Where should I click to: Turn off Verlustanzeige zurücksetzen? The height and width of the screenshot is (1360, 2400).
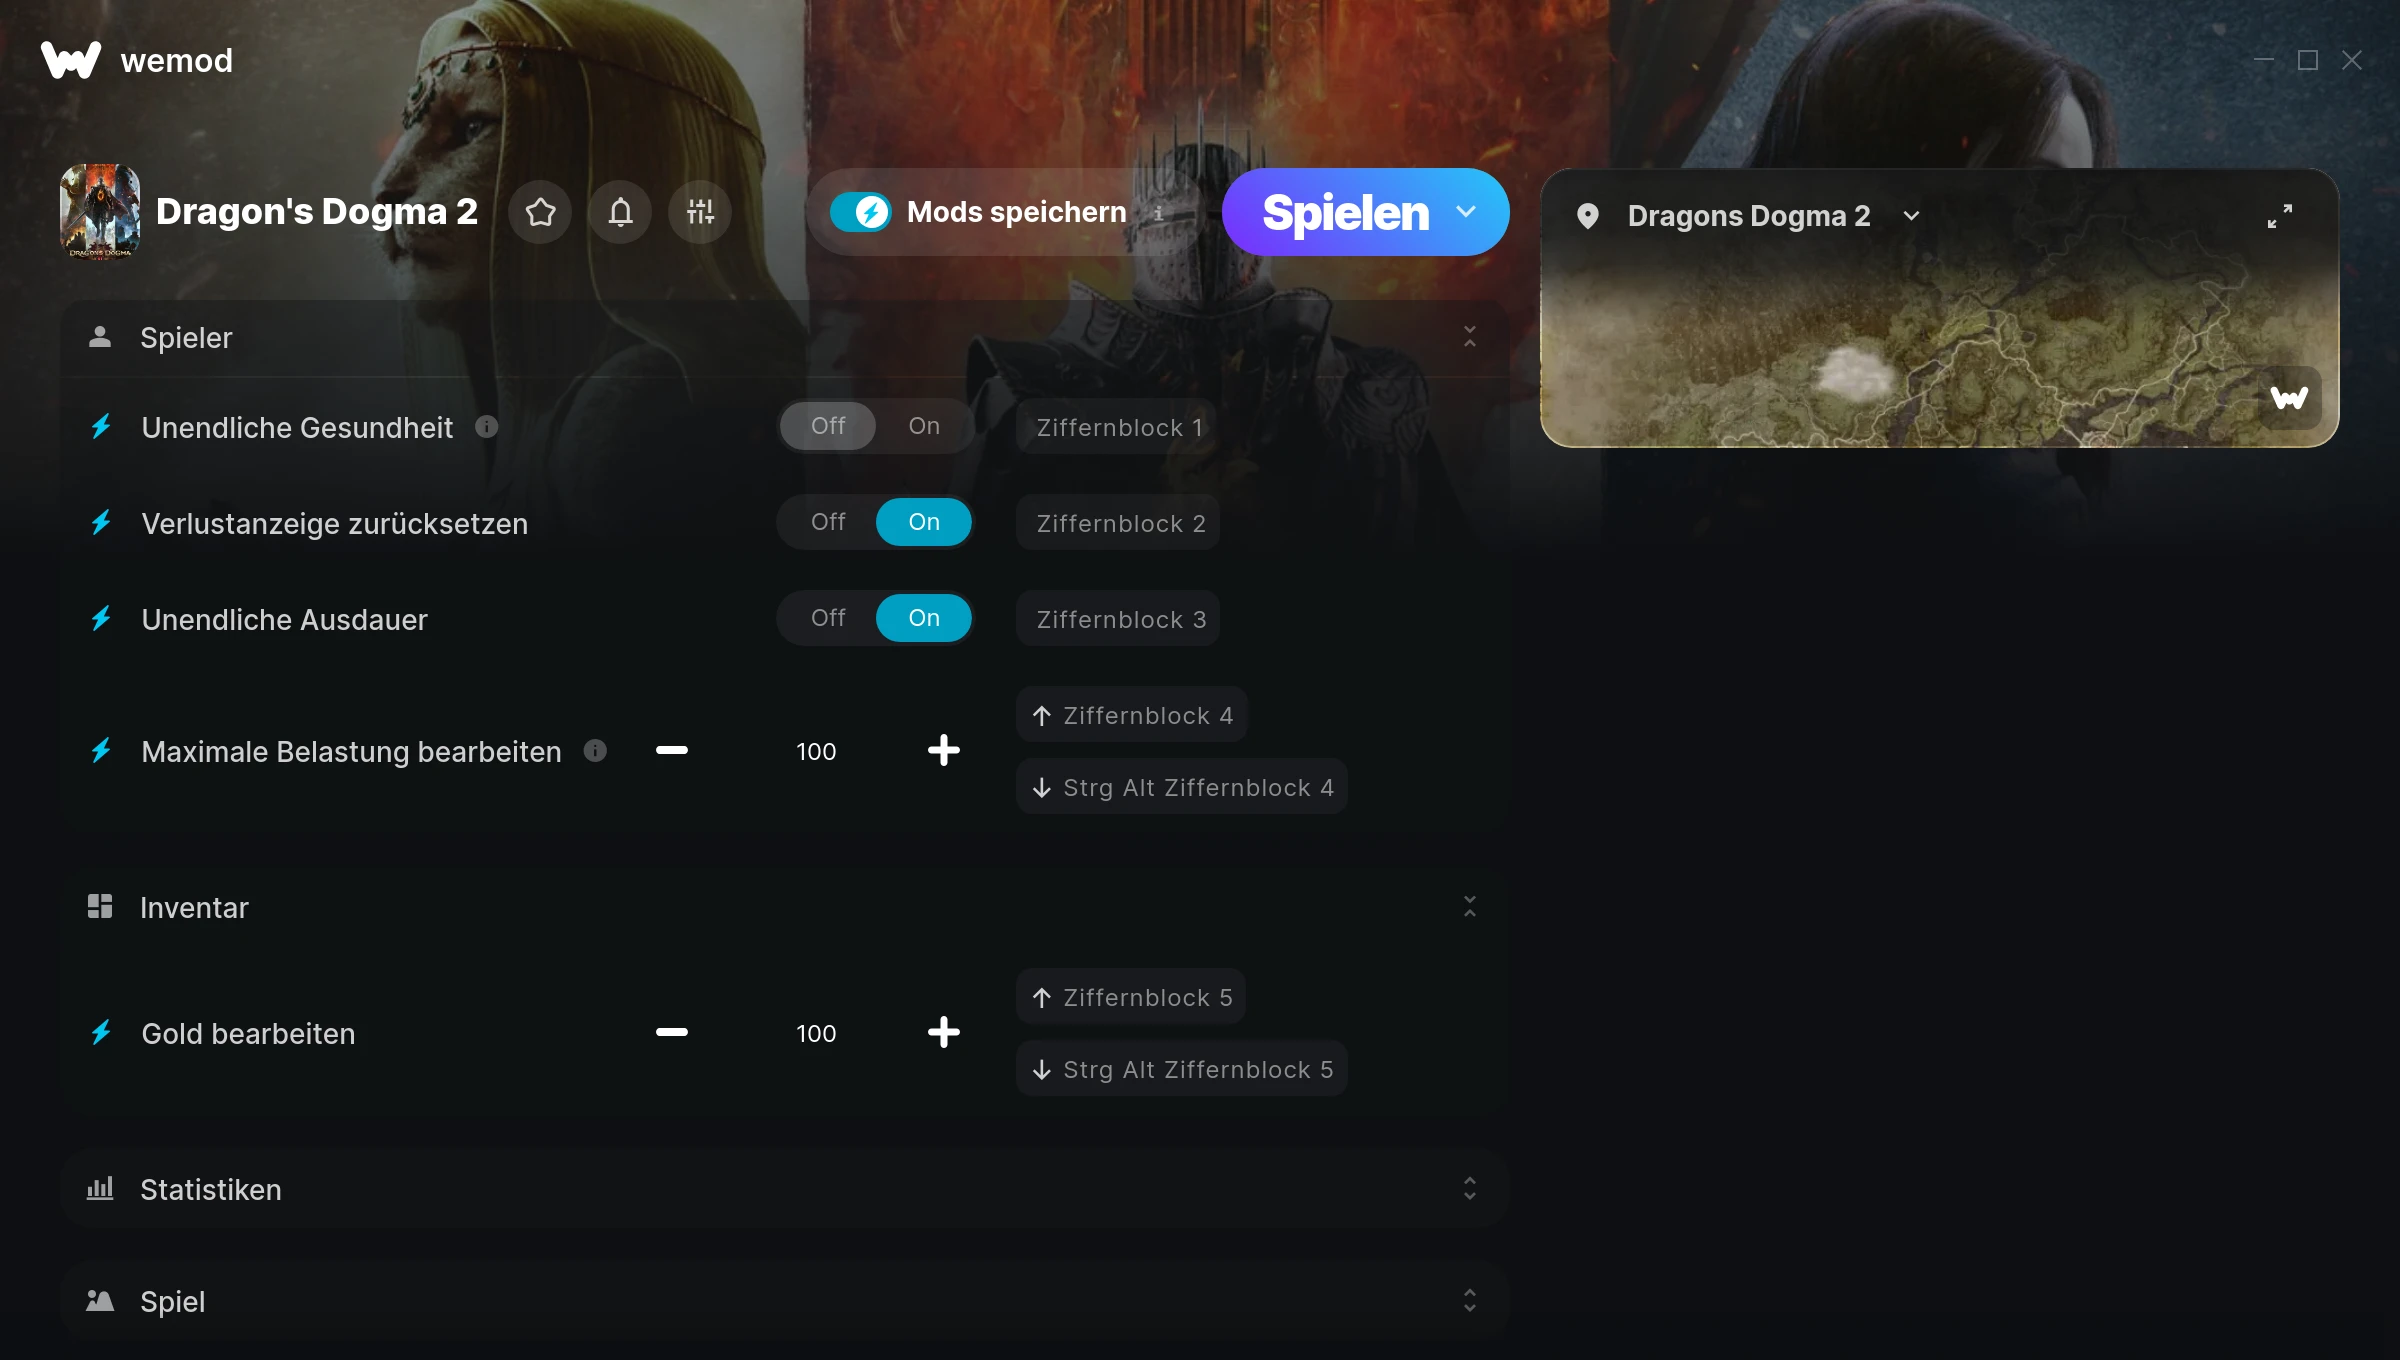click(828, 522)
